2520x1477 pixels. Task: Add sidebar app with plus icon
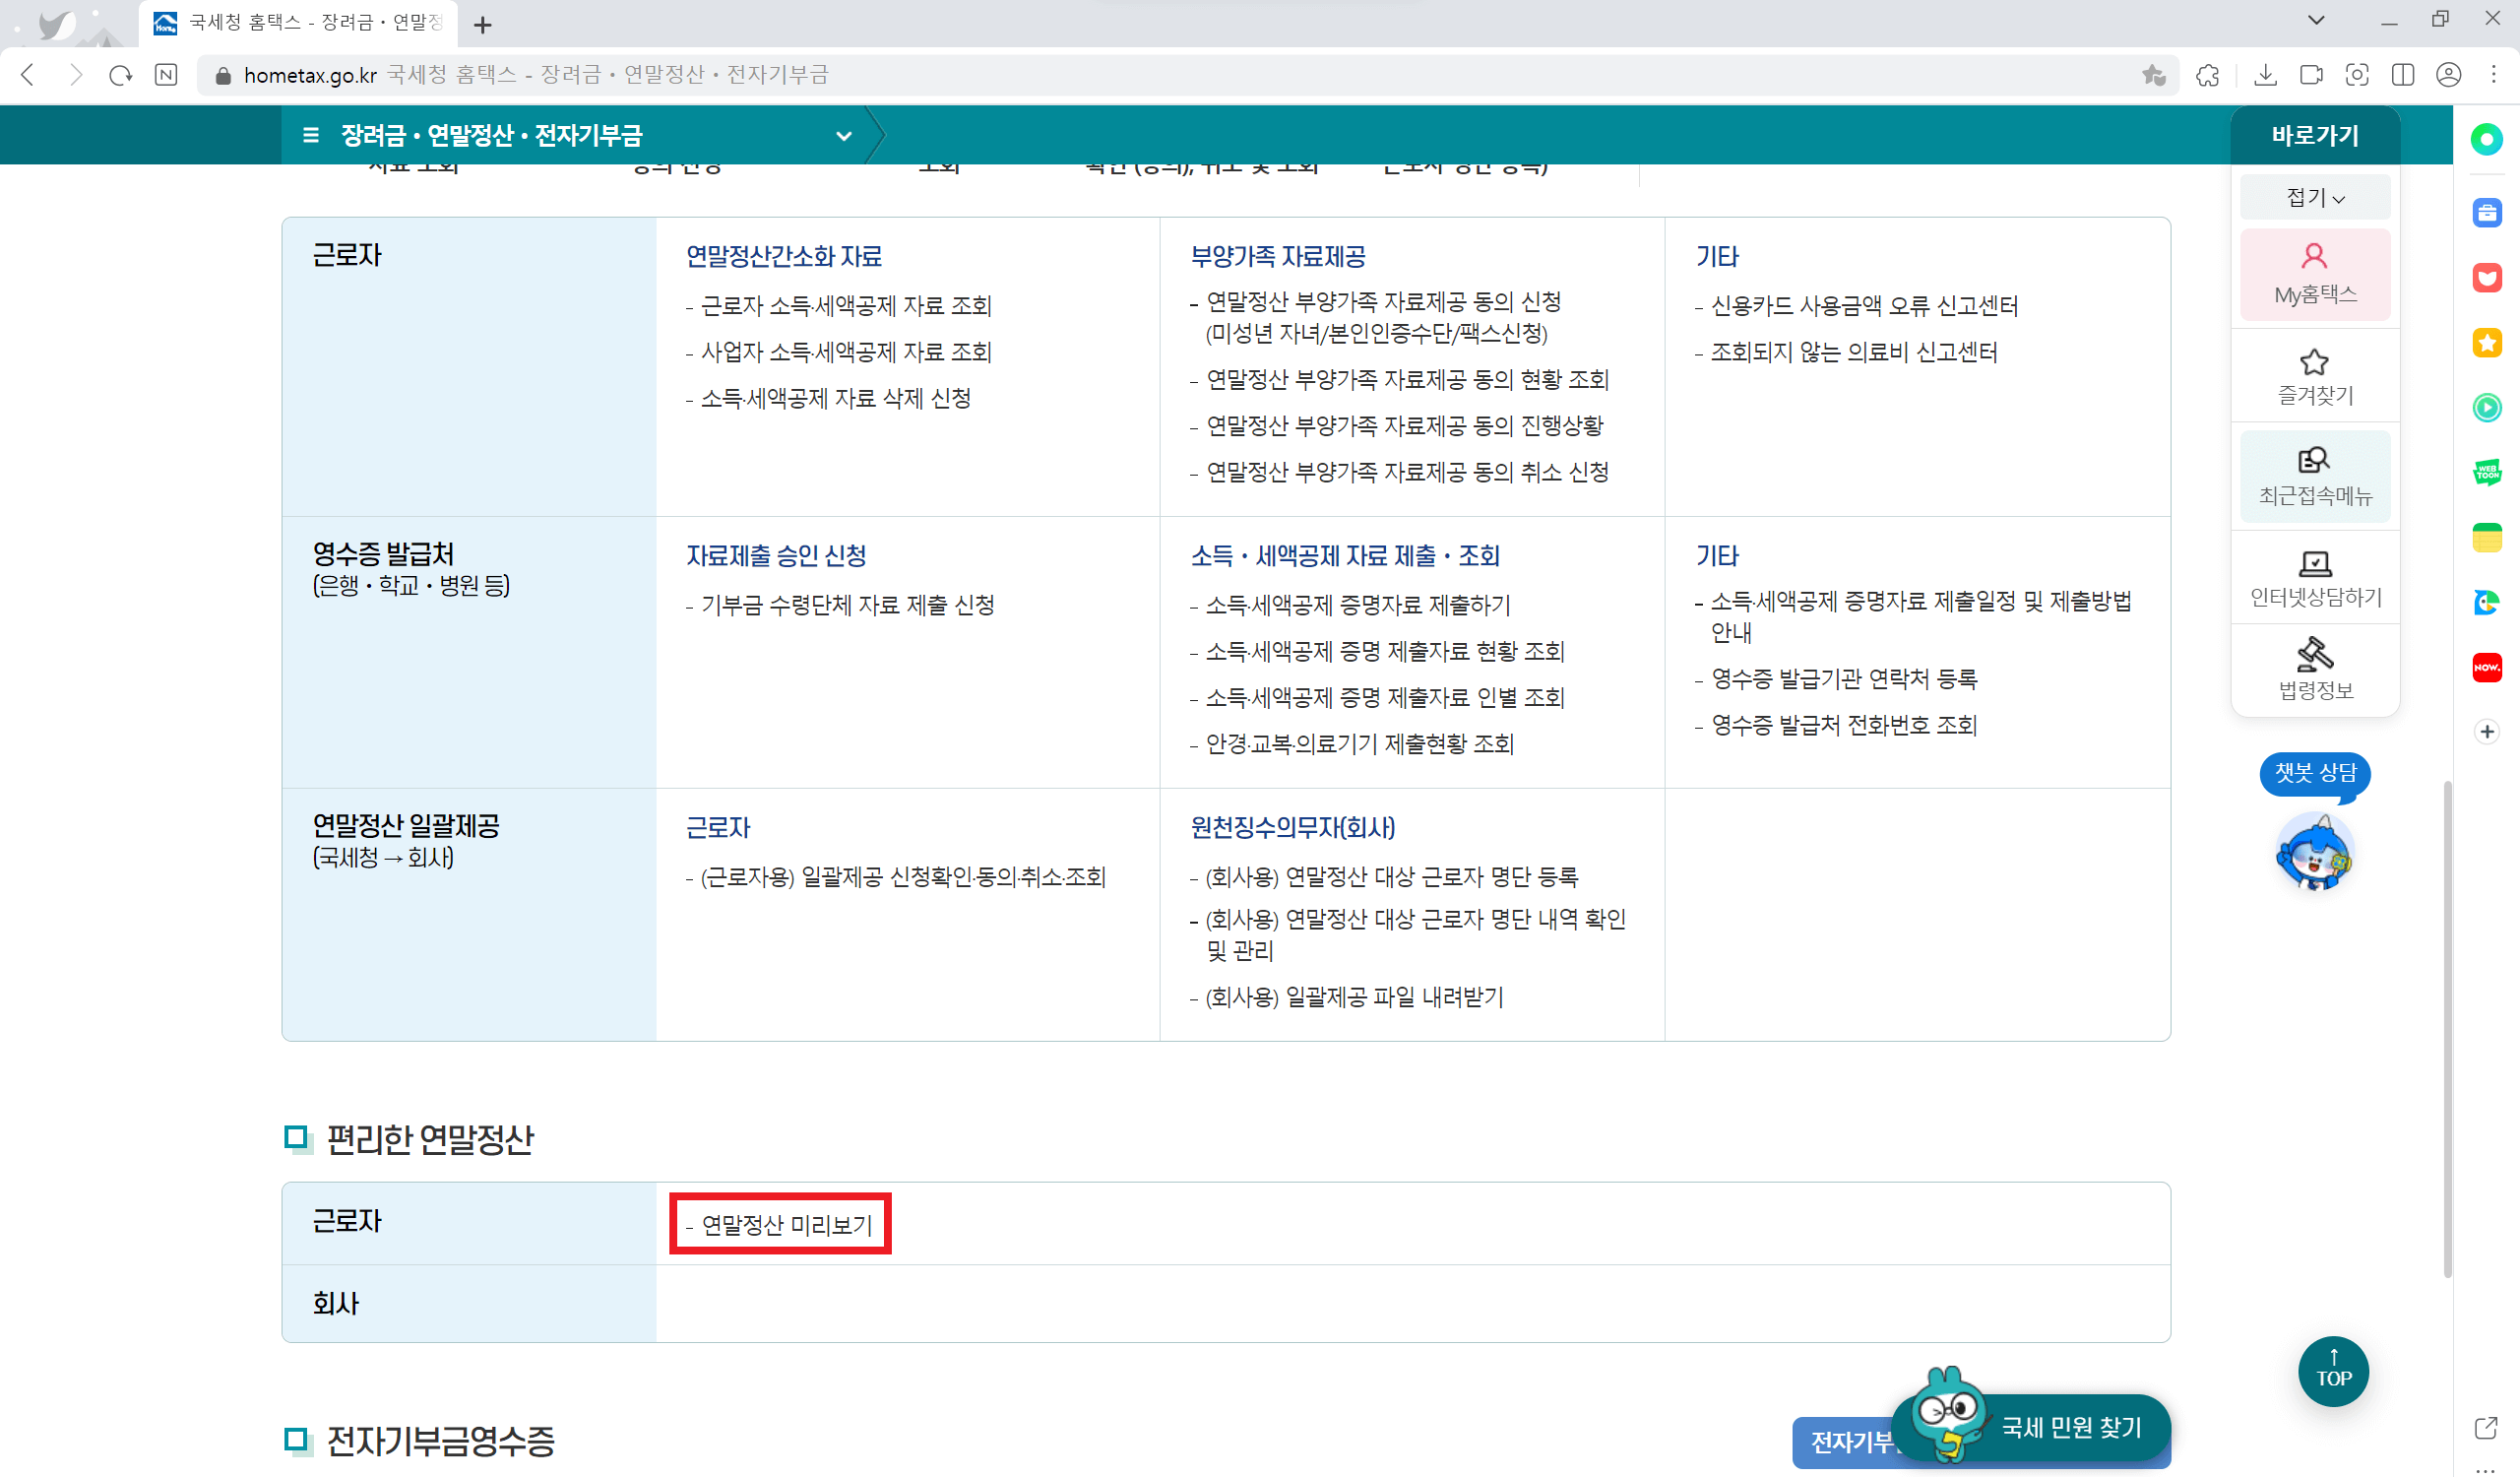pyautogui.click(x=2486, y=732)
